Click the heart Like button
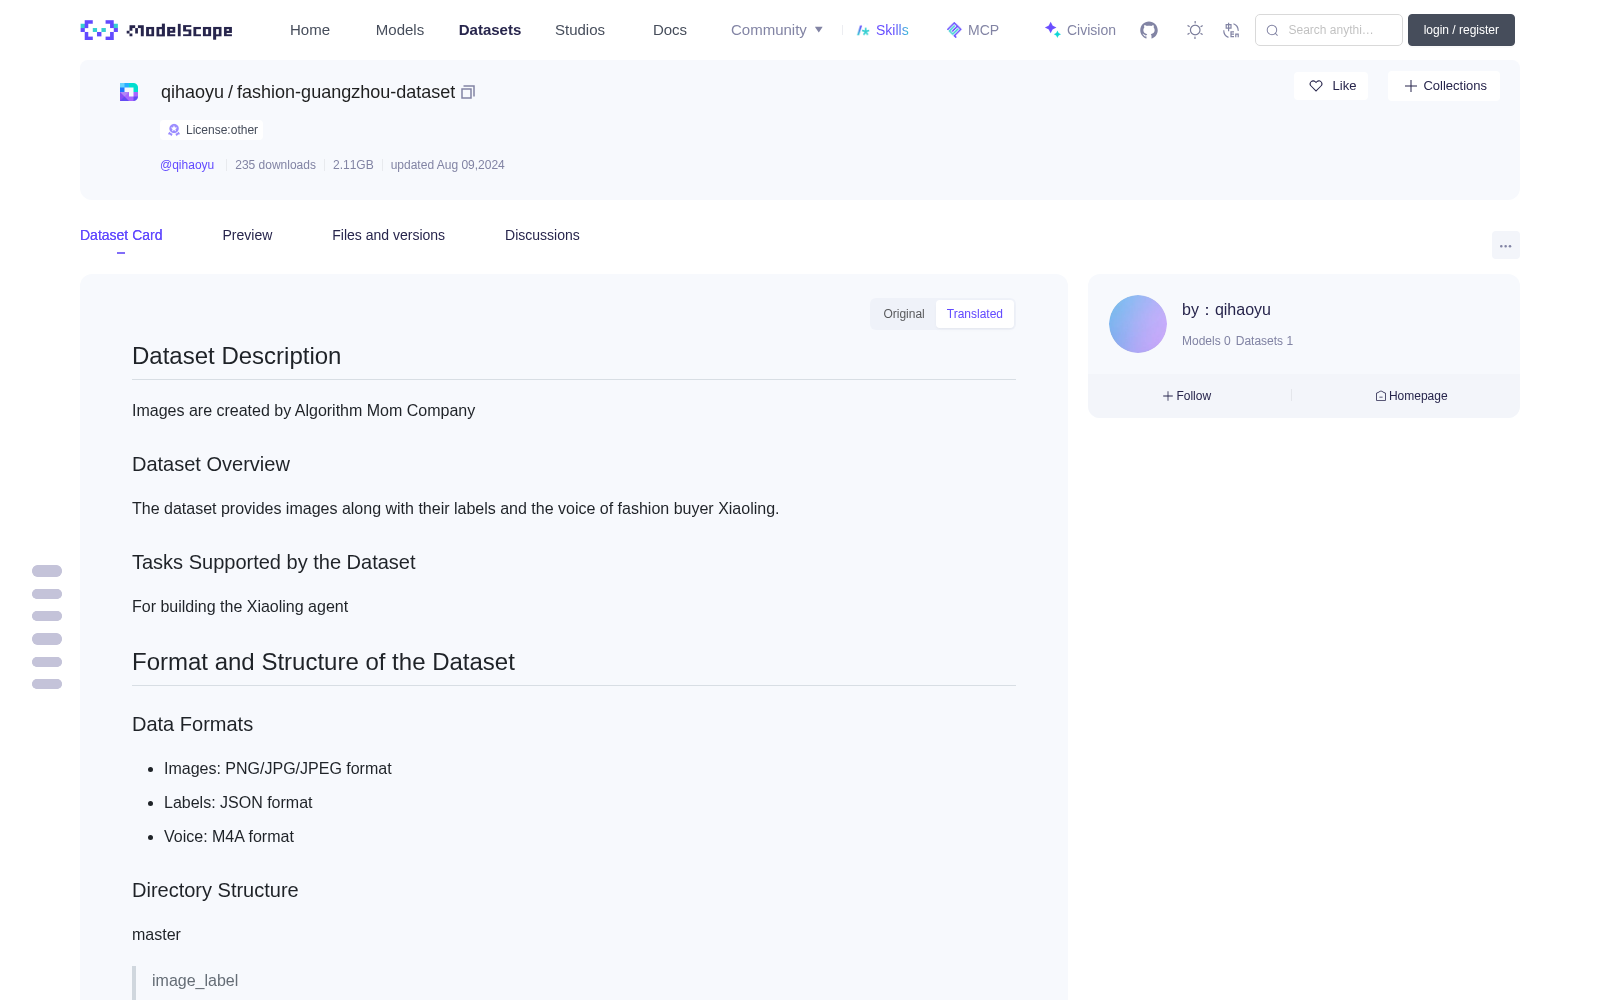 click(x=1331, y=86)
